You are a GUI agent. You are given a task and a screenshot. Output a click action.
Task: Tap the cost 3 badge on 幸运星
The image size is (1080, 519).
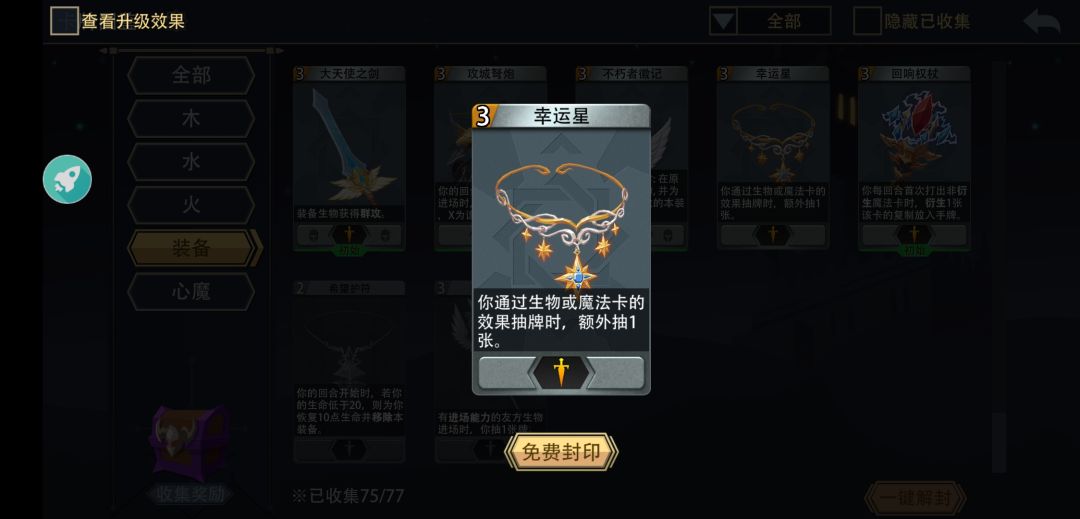(482, 116)
